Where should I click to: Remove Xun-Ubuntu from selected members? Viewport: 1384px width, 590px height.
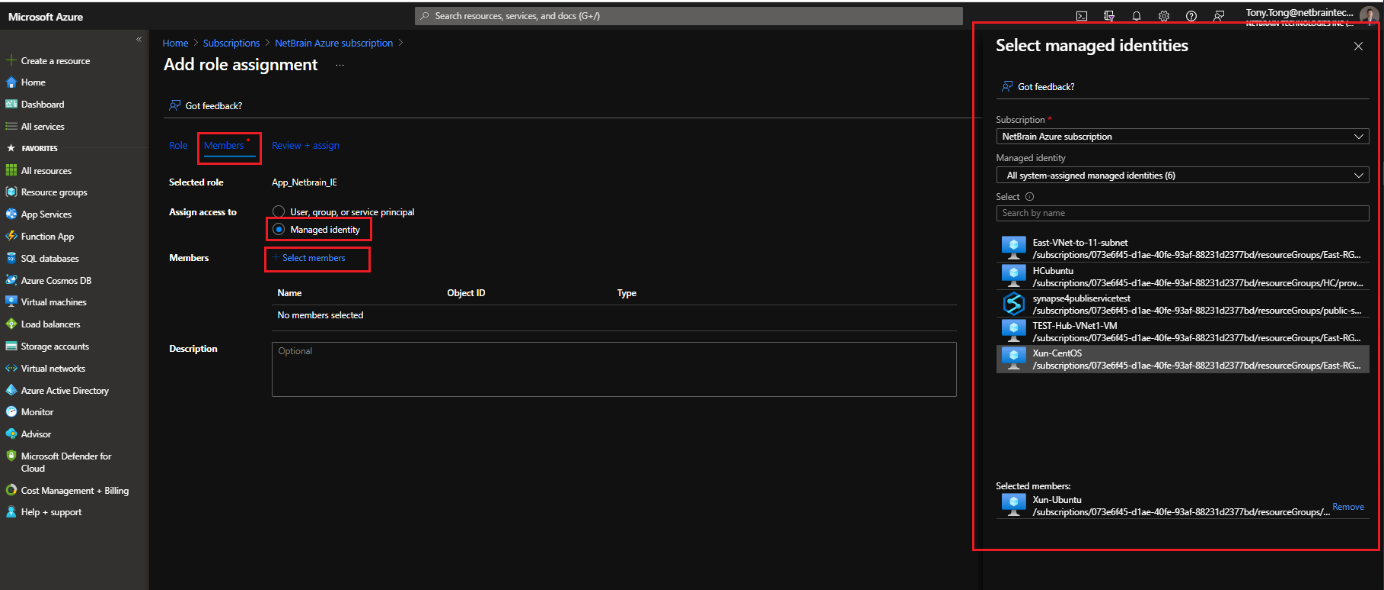tap(1347, 506)
